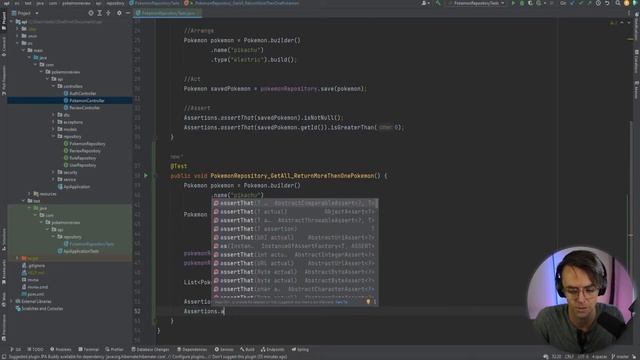
Task: Build project with hammer icon
Action: [x=438, y=3]
